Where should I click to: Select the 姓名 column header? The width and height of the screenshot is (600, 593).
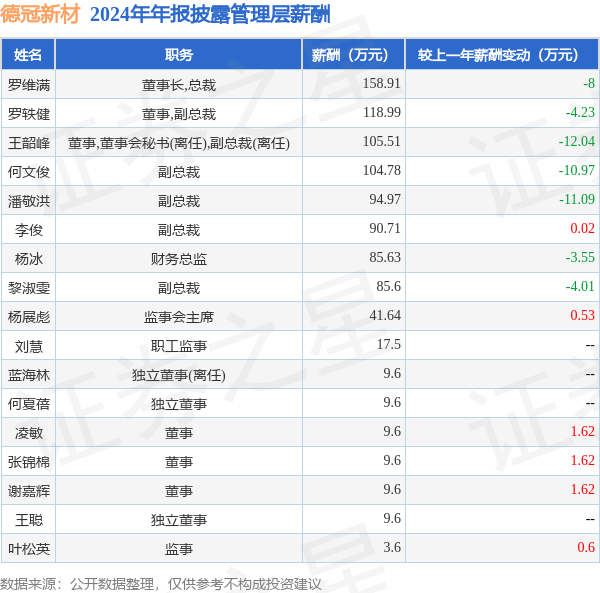click(x=28, y=55)
